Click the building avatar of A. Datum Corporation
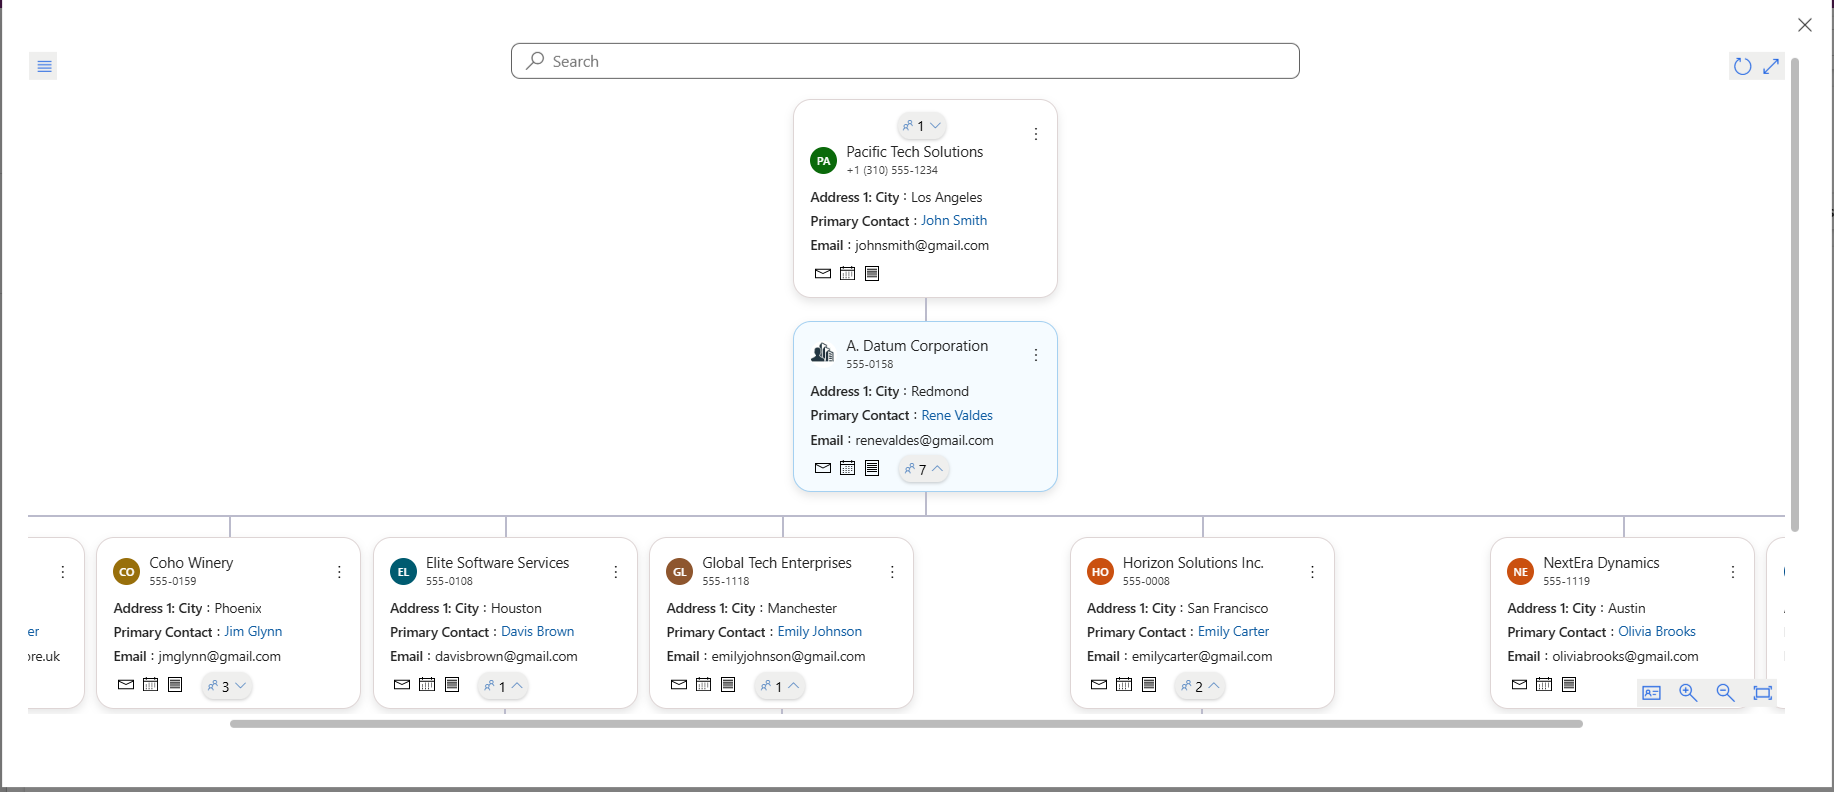1834x792 pixels. tap(823, 353)
